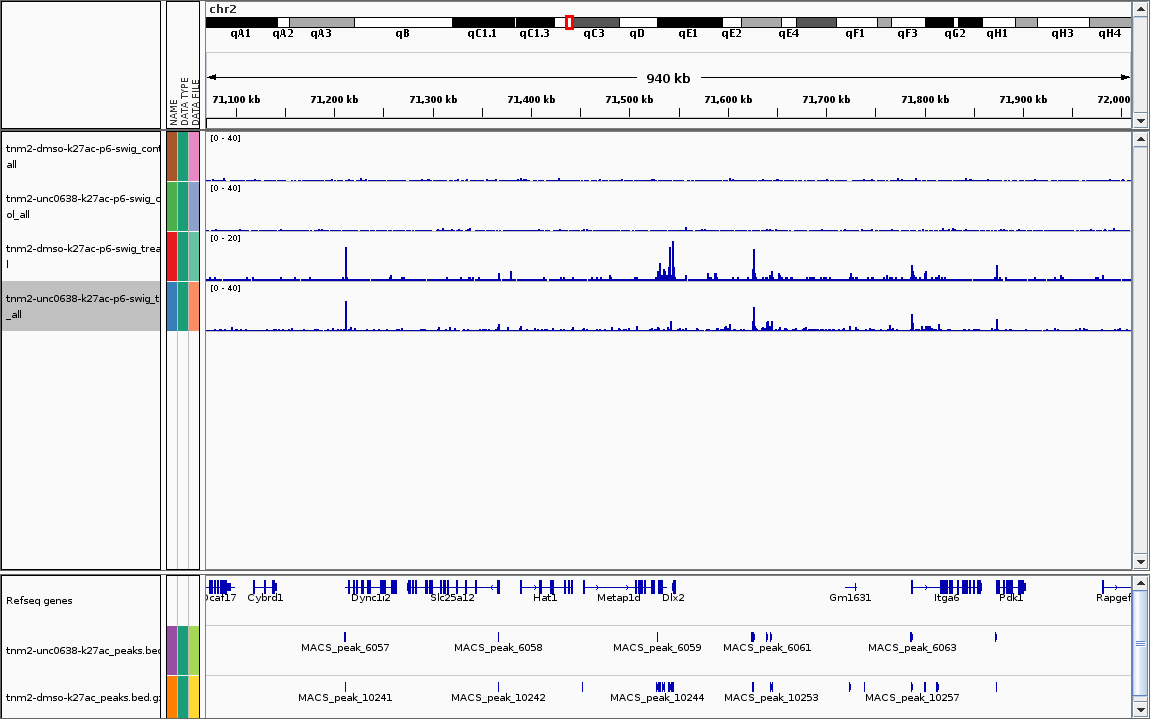Click the qH1 cytoband on the ideogram
This screenshot has height=719, width=1150.
[x=998, y=22]
